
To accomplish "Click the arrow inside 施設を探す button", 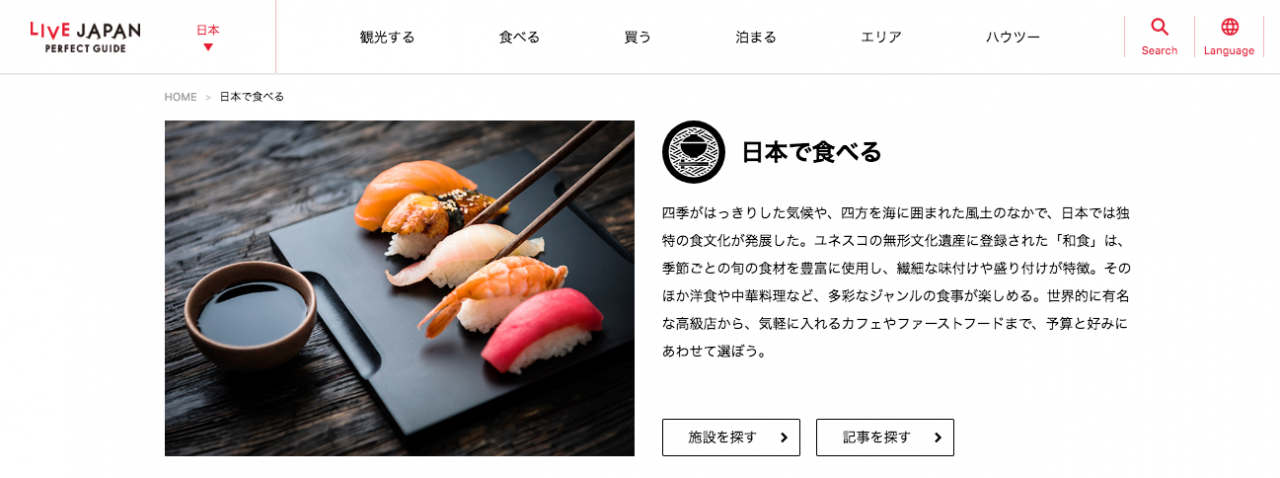I will (784, 438).
